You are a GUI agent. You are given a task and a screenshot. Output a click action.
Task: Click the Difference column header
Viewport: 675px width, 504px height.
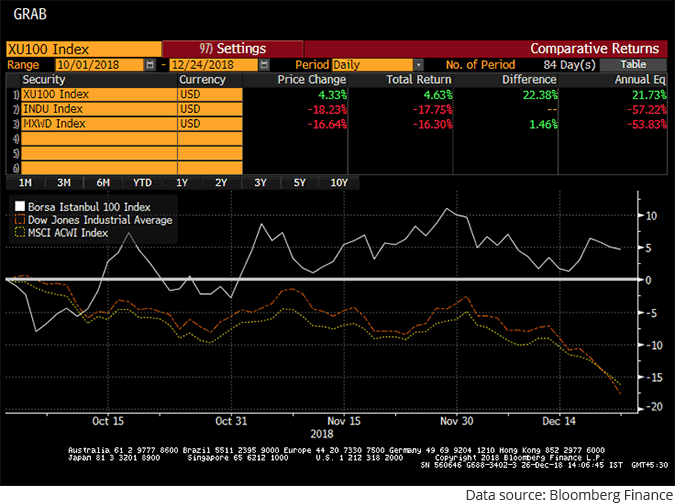529,80
